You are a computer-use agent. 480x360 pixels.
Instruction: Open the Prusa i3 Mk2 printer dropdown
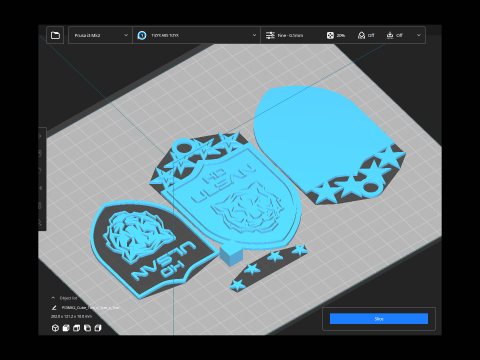click(x=100, y=35)
